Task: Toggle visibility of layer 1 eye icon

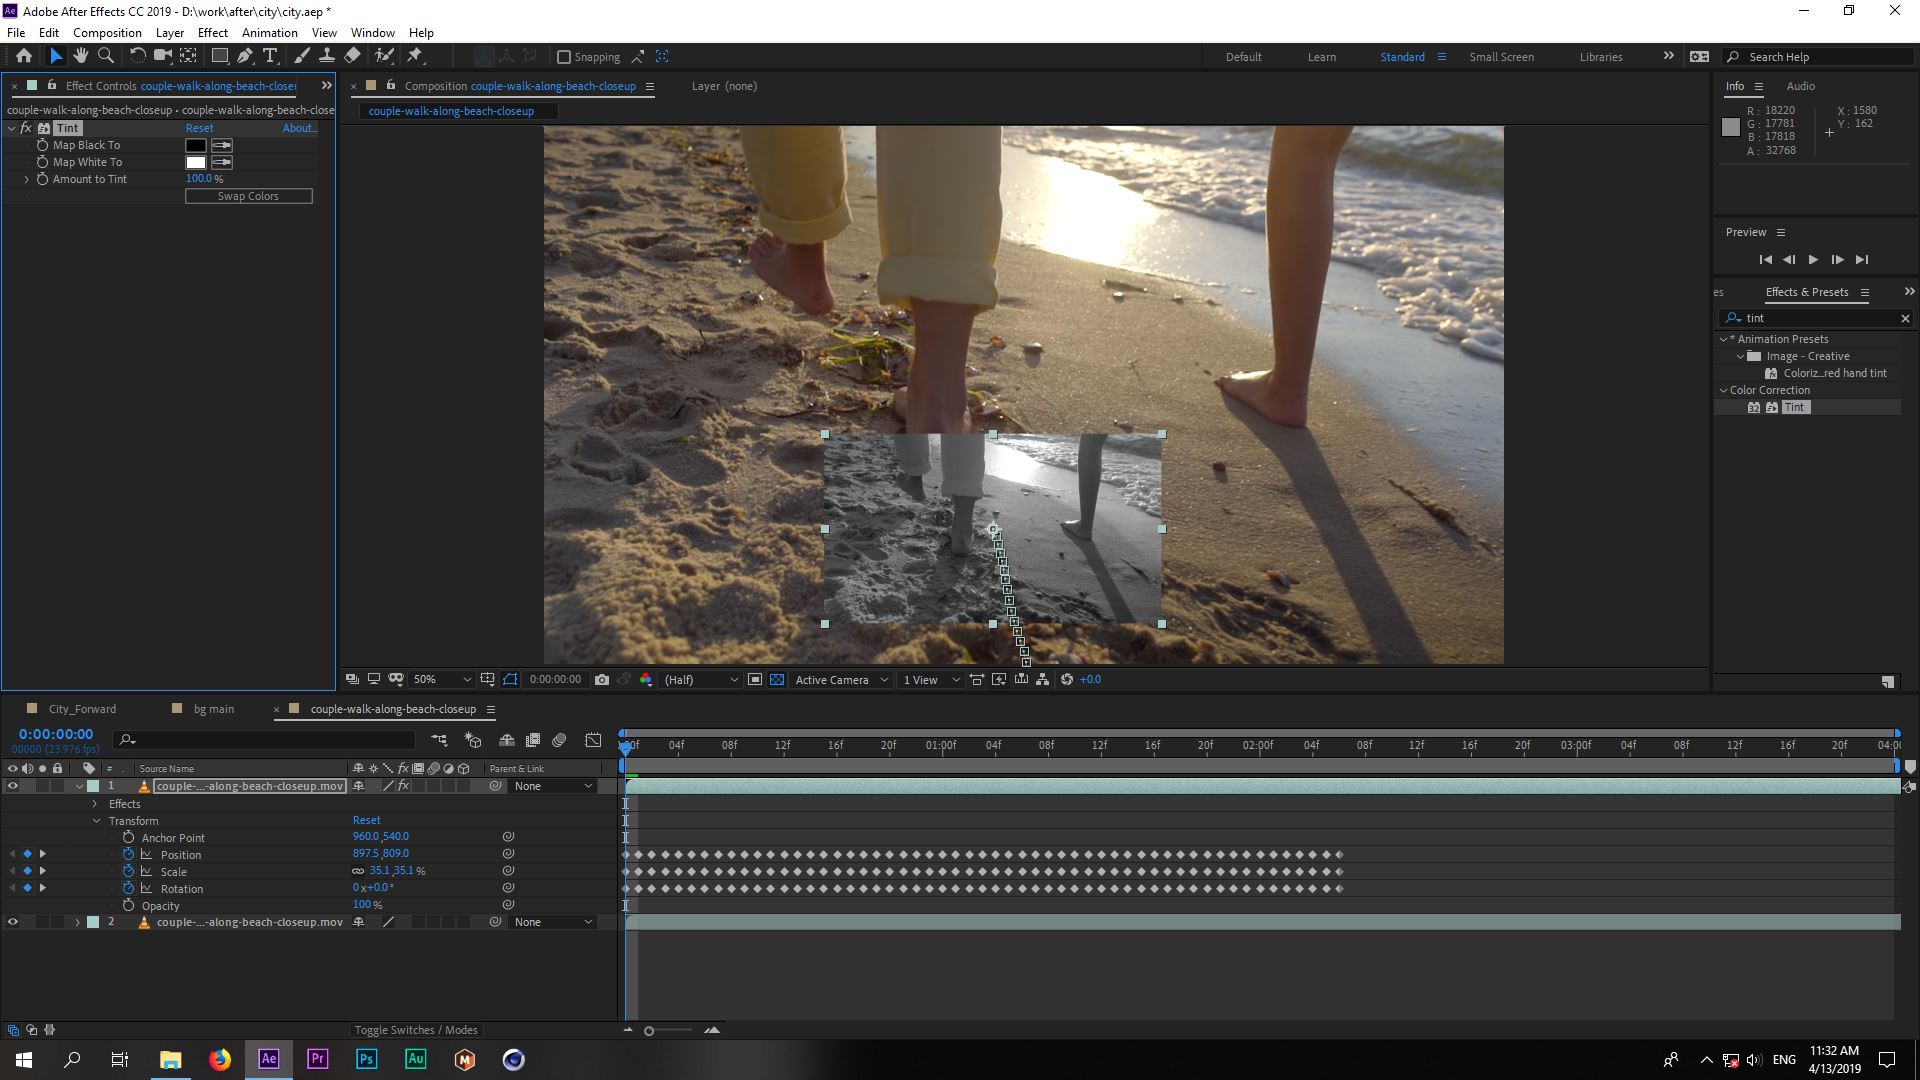Action: pyautogui.click(x=11, y=786)
